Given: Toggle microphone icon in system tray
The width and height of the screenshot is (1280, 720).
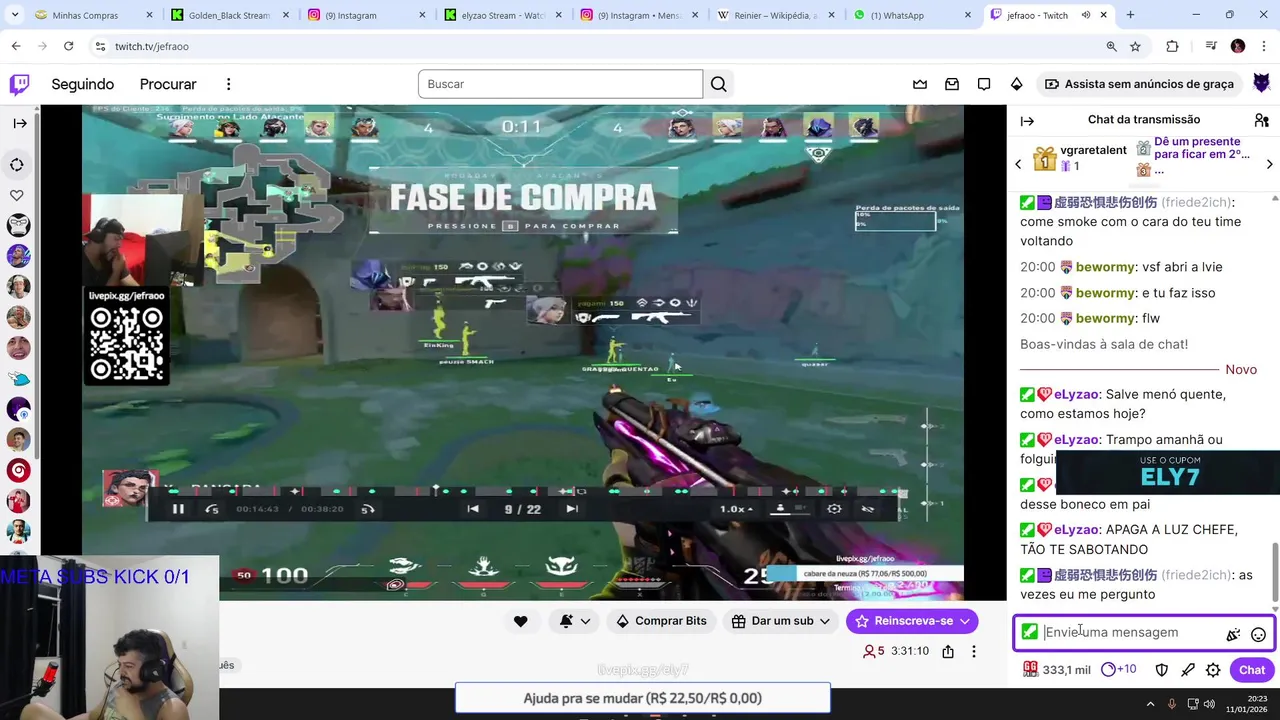Looking at the screenshot, I should [x=1172, y=704].
